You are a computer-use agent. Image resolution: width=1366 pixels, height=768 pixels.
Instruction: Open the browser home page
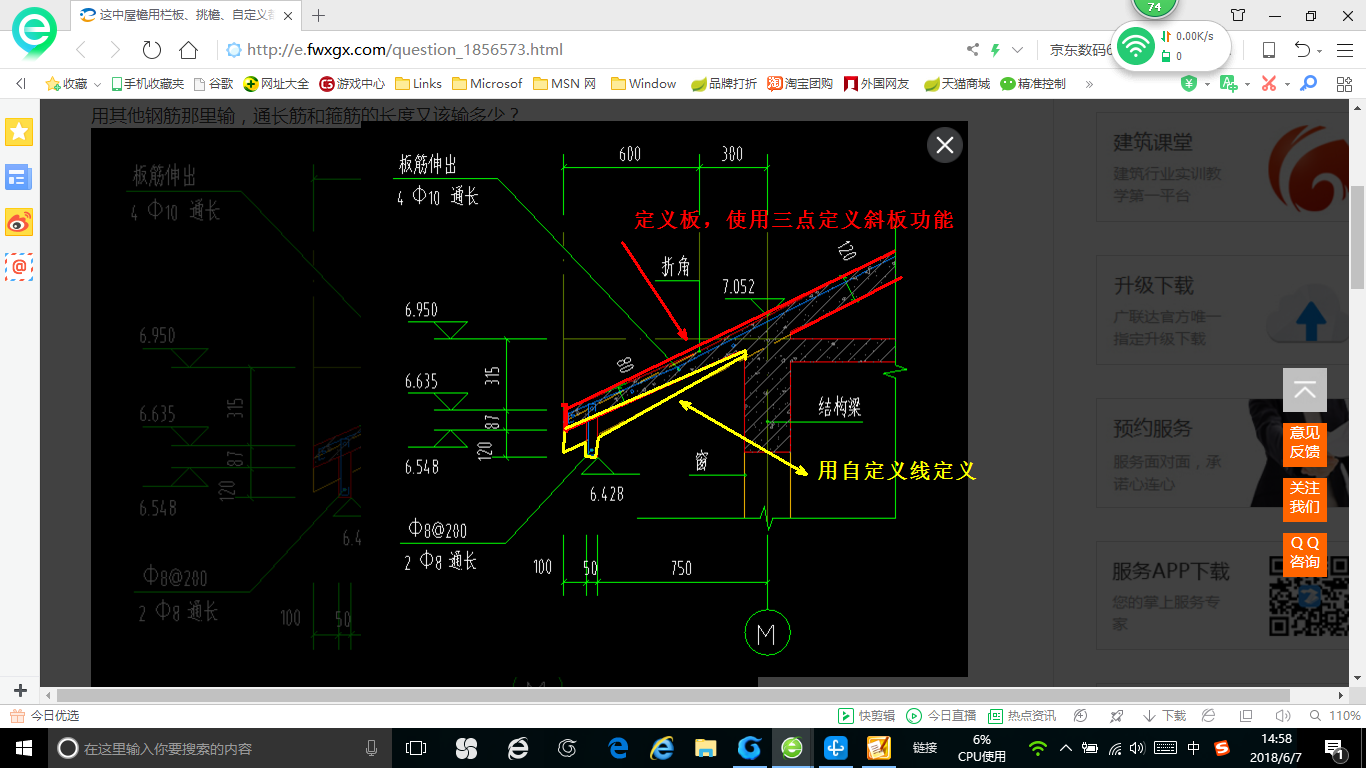pyautogui.click(x=188, y=50)
